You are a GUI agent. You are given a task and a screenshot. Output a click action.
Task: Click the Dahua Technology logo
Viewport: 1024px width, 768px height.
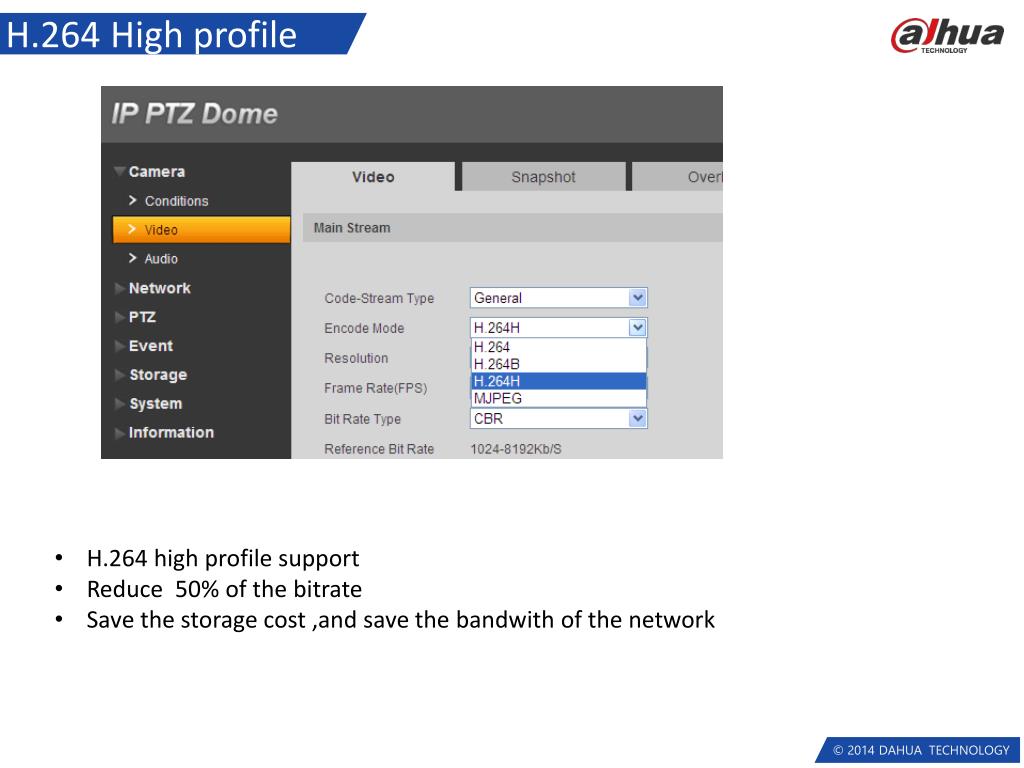click(947, 36)
